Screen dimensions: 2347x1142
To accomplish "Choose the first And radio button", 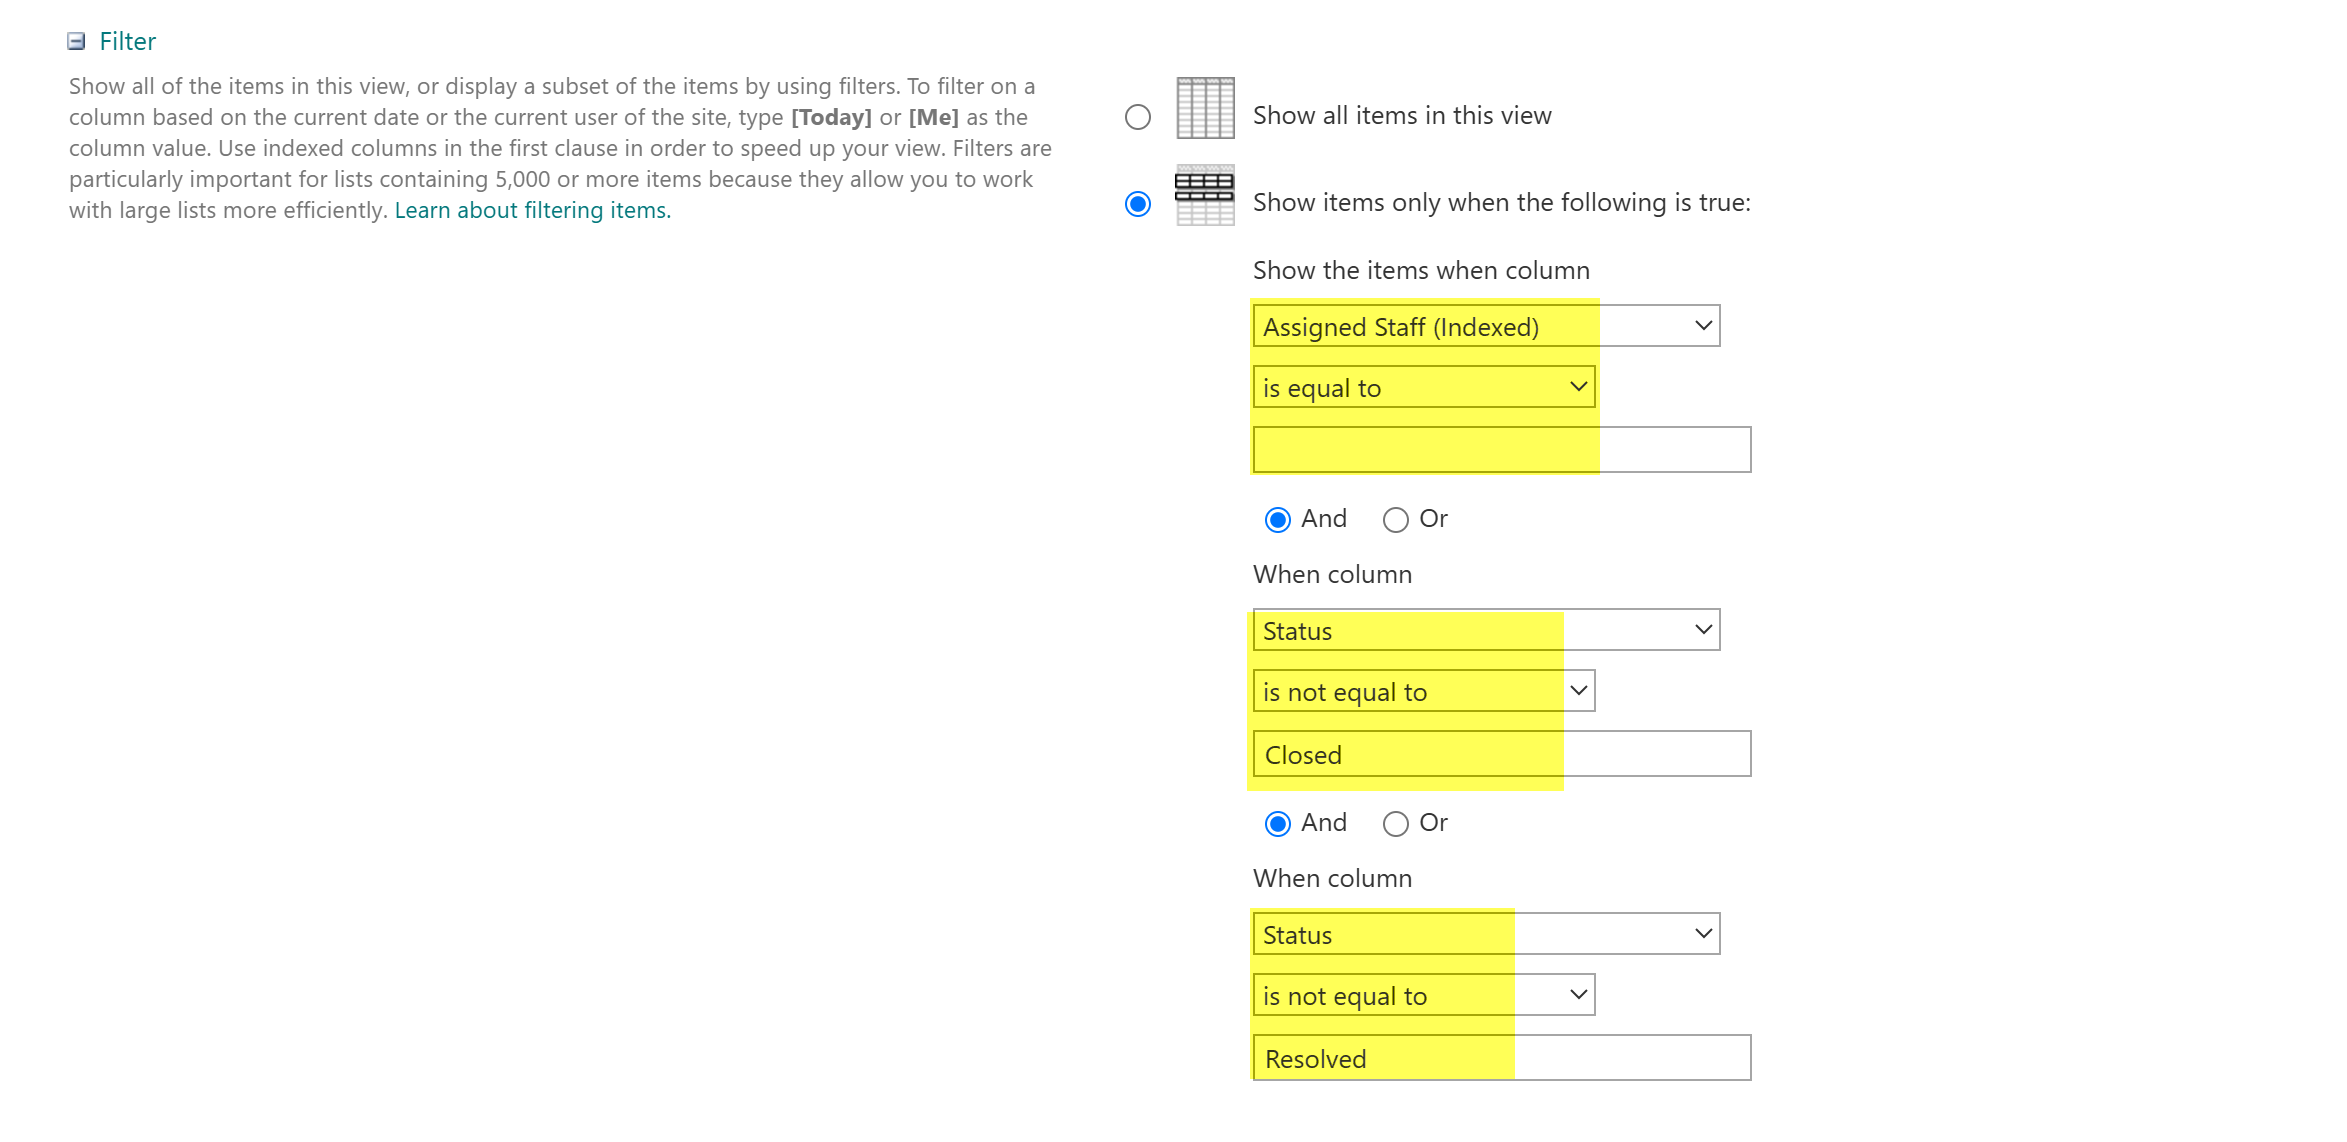I will 1277,520.
